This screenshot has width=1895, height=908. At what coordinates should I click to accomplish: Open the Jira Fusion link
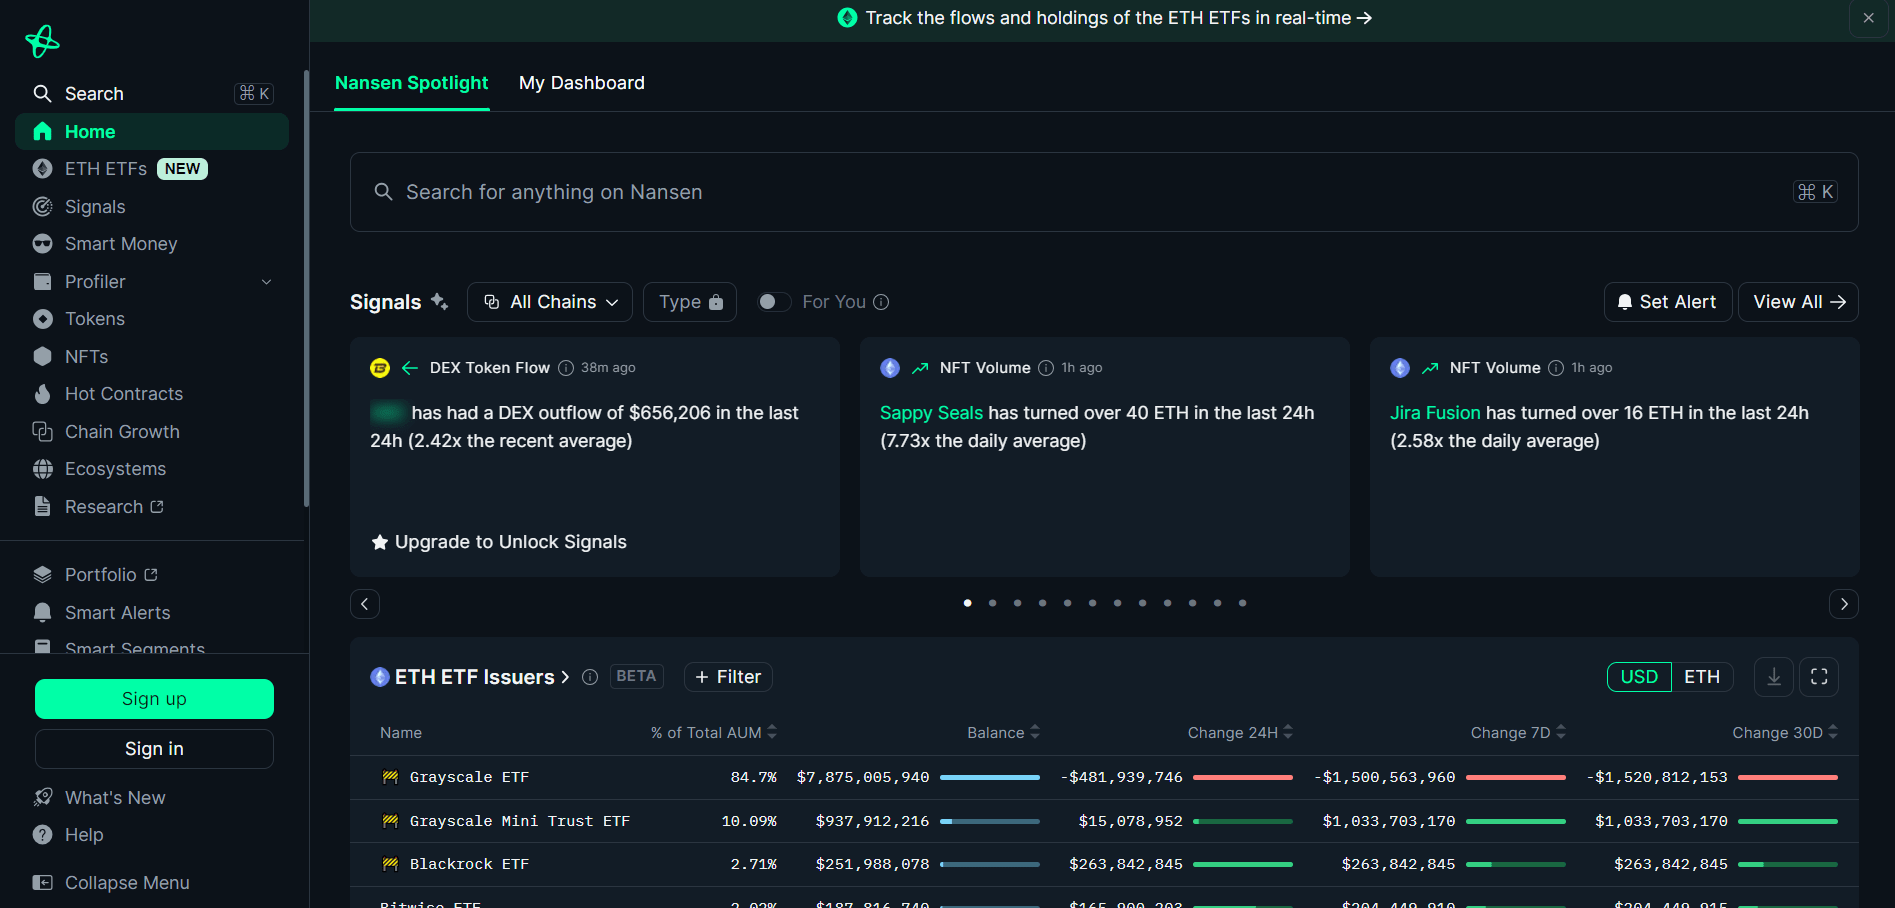pyautogui.click(x=1435, y=413)
